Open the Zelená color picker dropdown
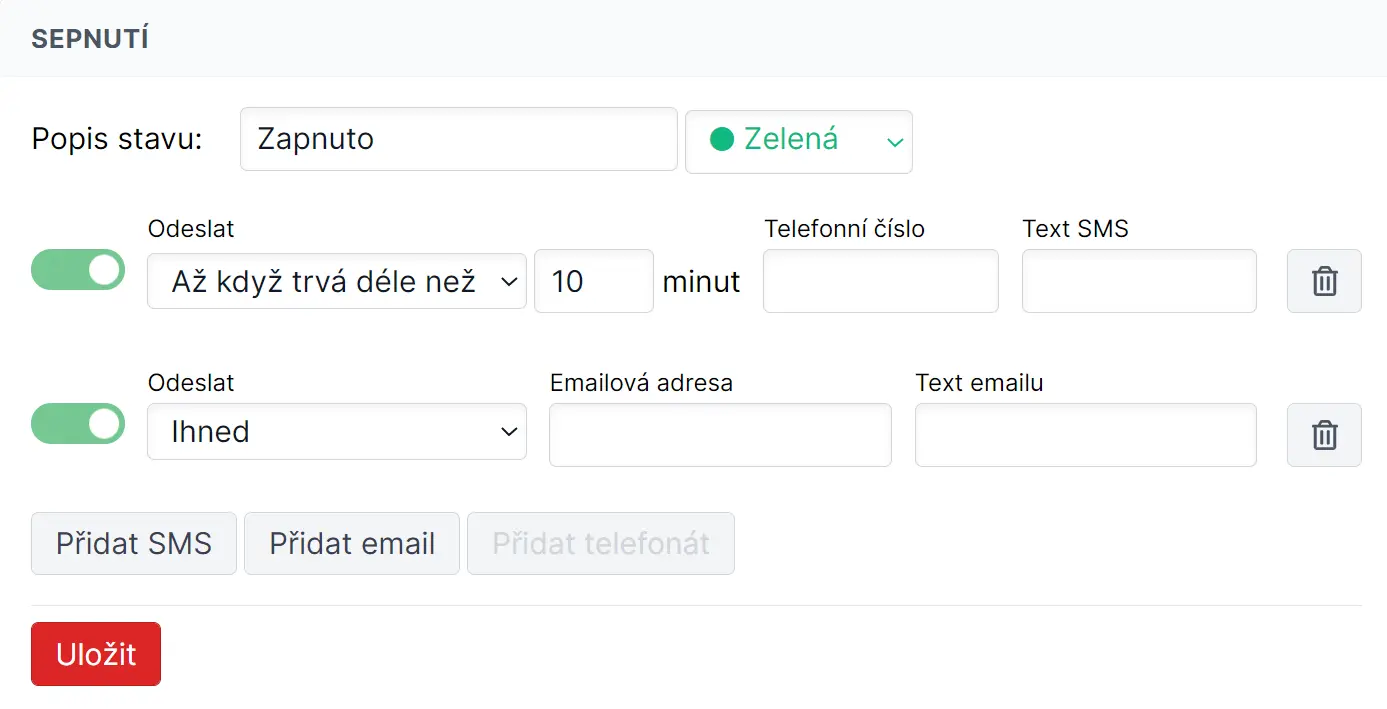This screenshot has height=709, width=1387. pyautogui.click(x=798, y=141)
